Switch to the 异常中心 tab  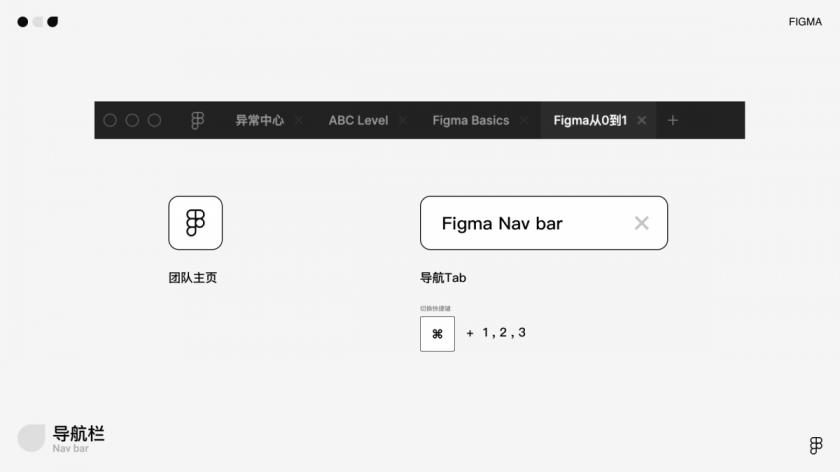260,121
